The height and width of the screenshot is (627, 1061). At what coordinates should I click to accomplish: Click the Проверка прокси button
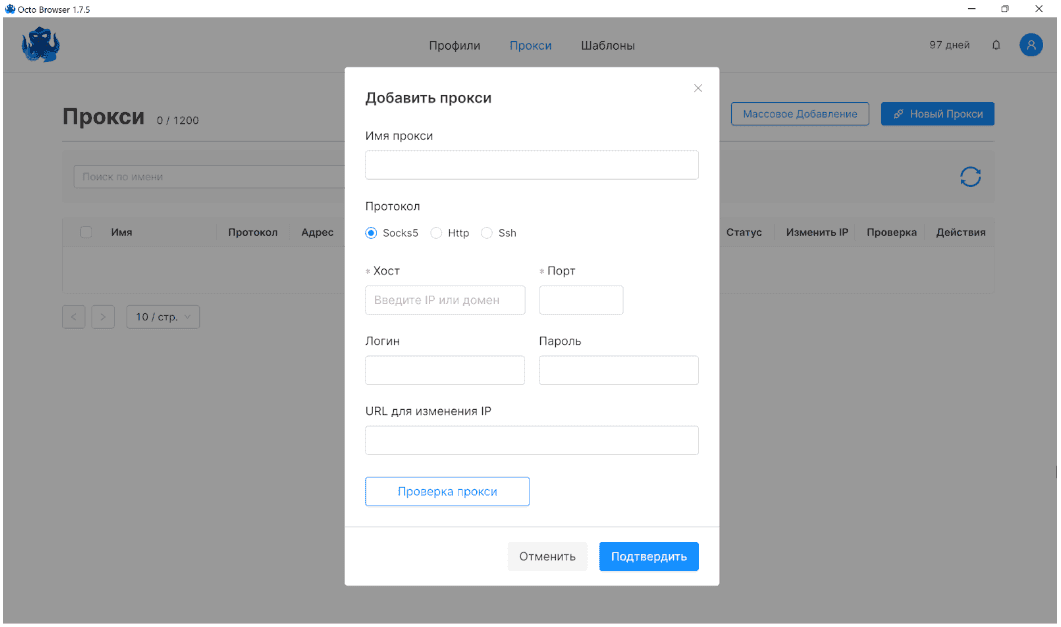pos(447,491)
